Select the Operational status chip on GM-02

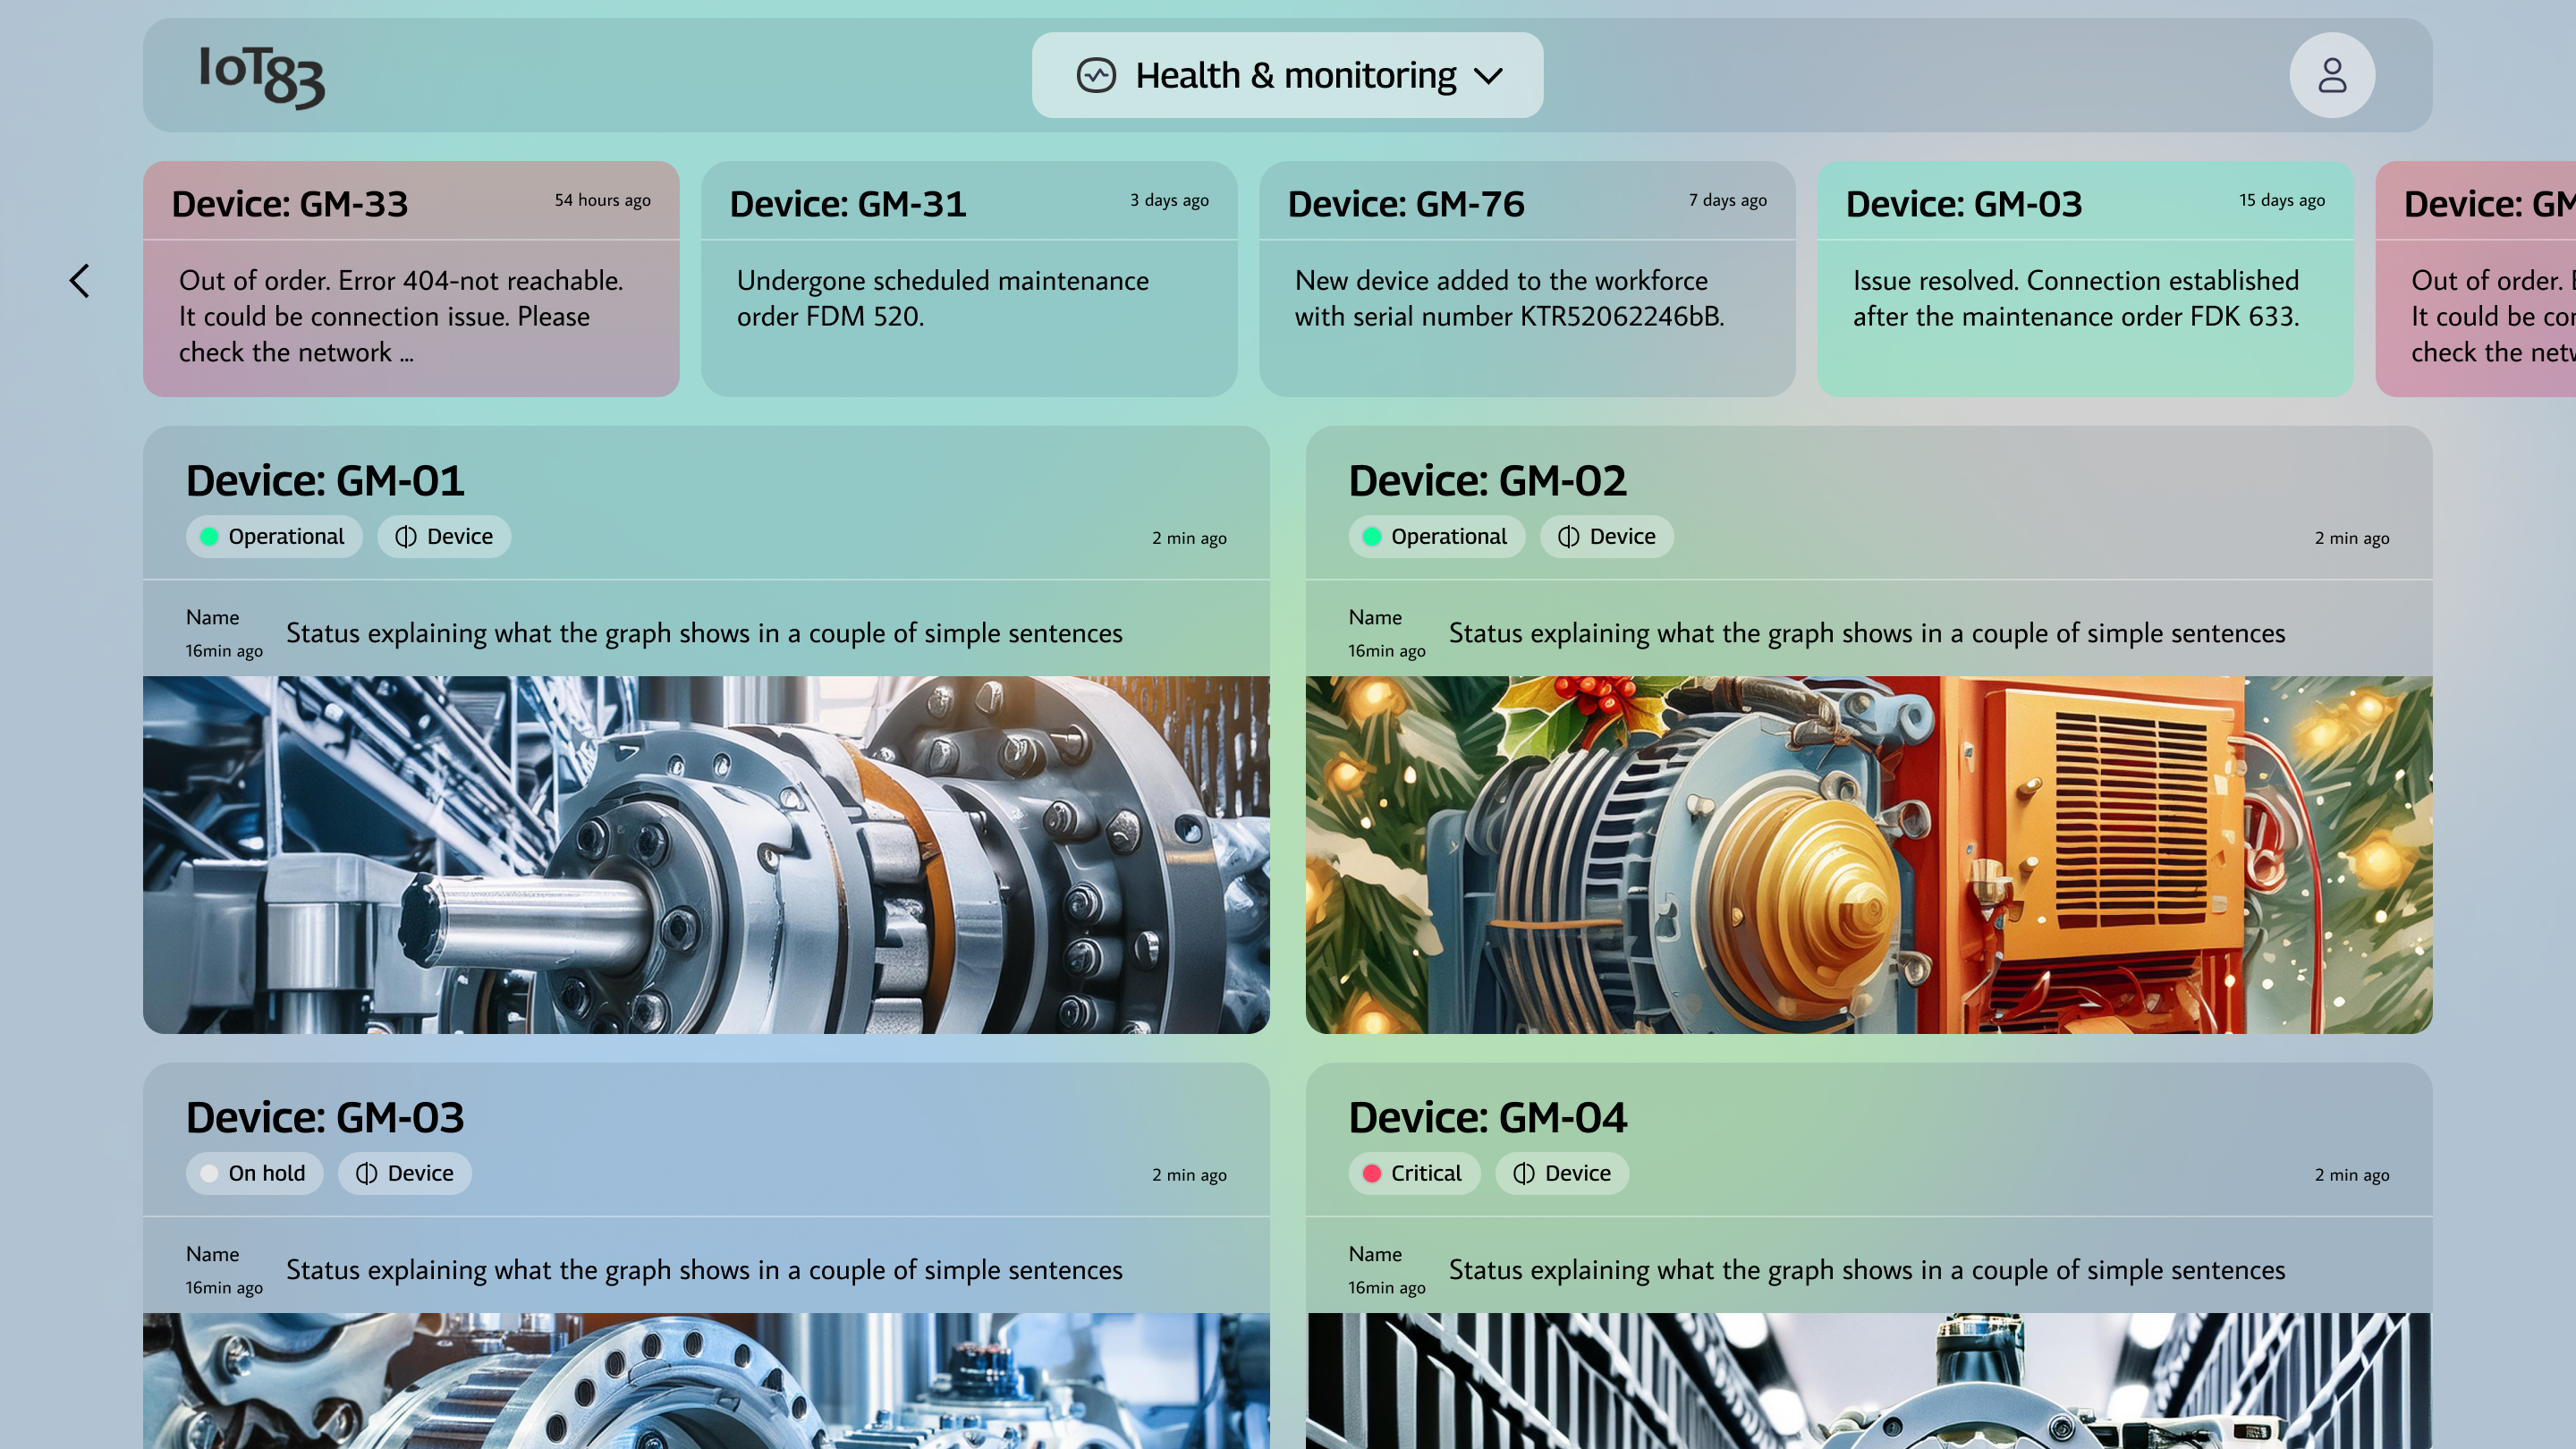(x=1436, y=537)
